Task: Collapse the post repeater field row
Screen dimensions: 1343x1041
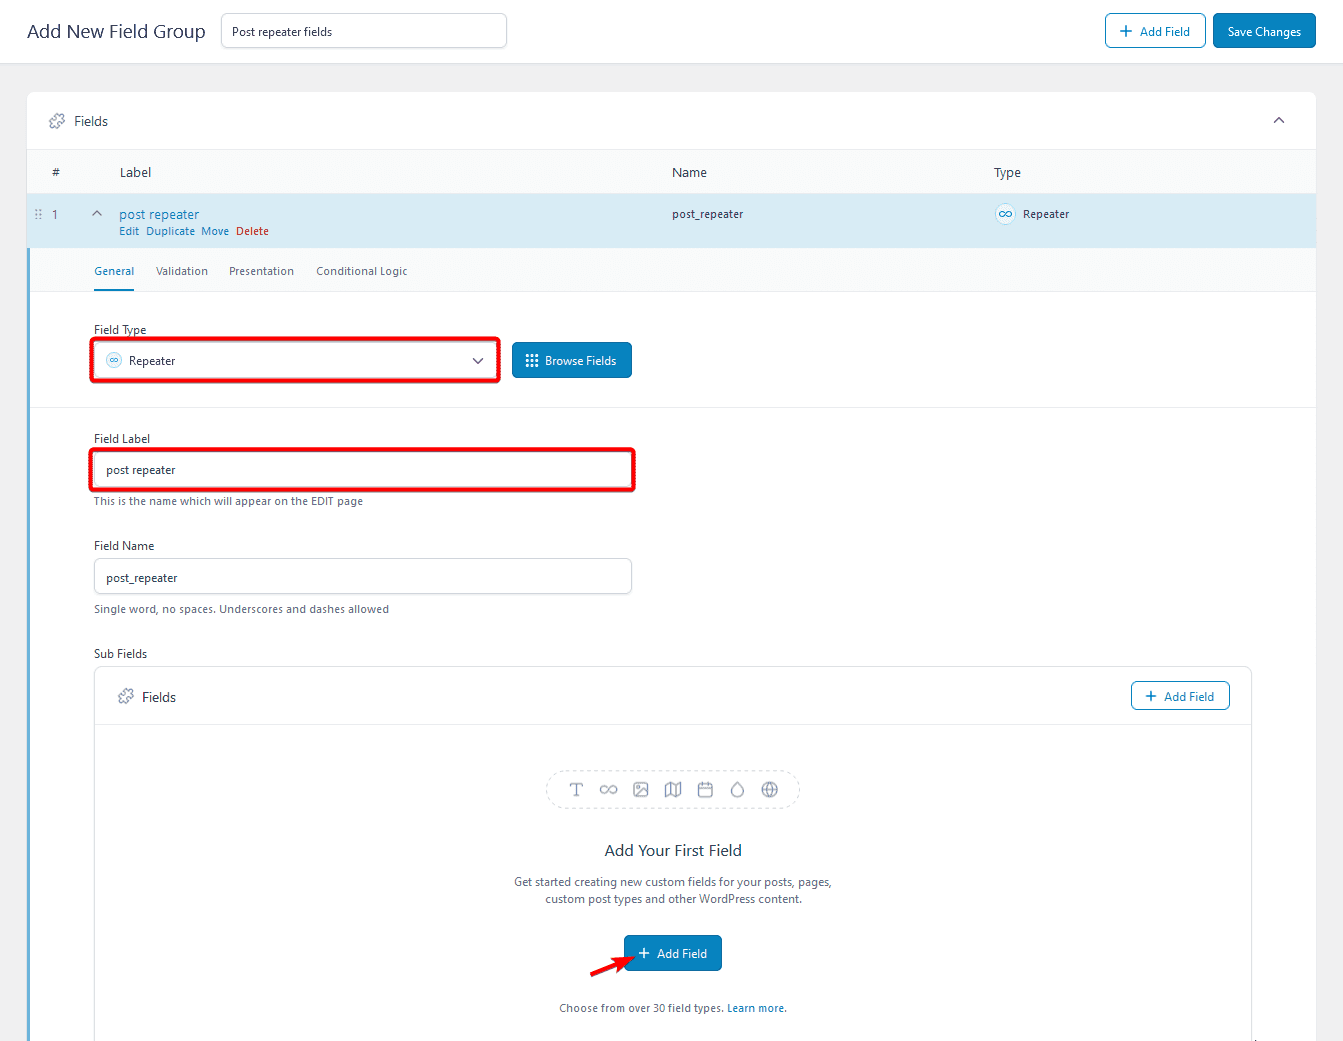Action: click(96, 212)
